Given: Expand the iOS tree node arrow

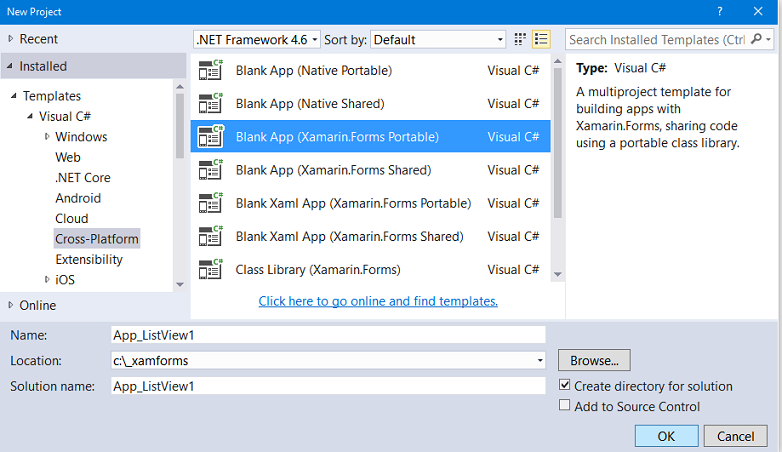Looking at the screenshot, I should click(x=47, y=279).
